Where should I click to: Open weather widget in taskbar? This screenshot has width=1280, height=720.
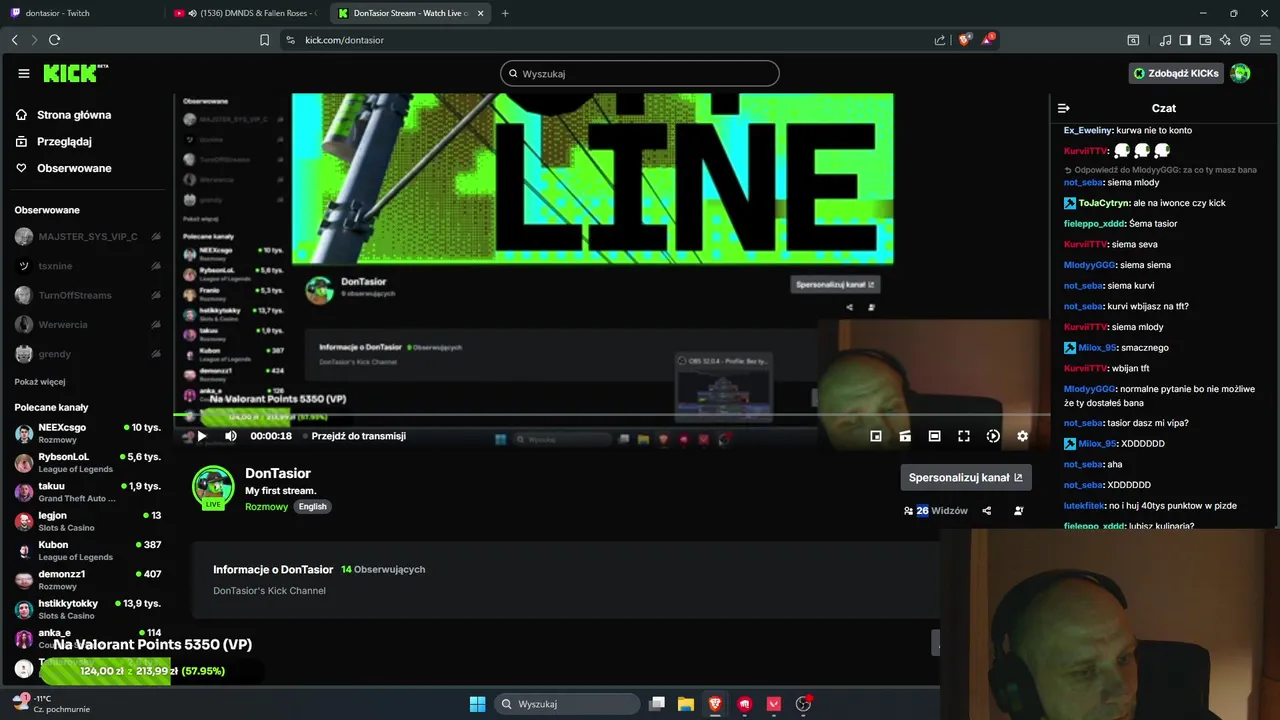point(50,703)
